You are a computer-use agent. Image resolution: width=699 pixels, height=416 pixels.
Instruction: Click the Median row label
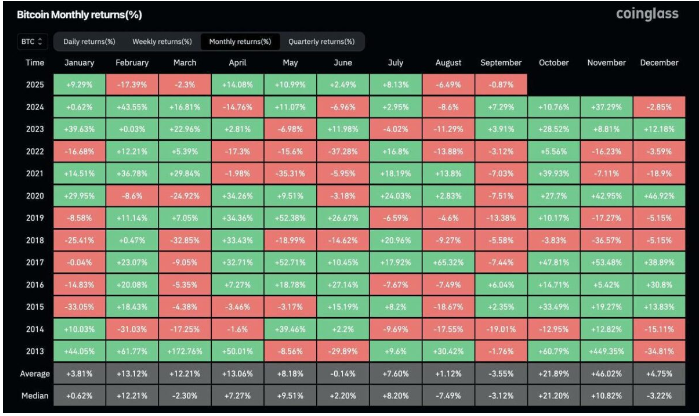[x=33, y=395]
